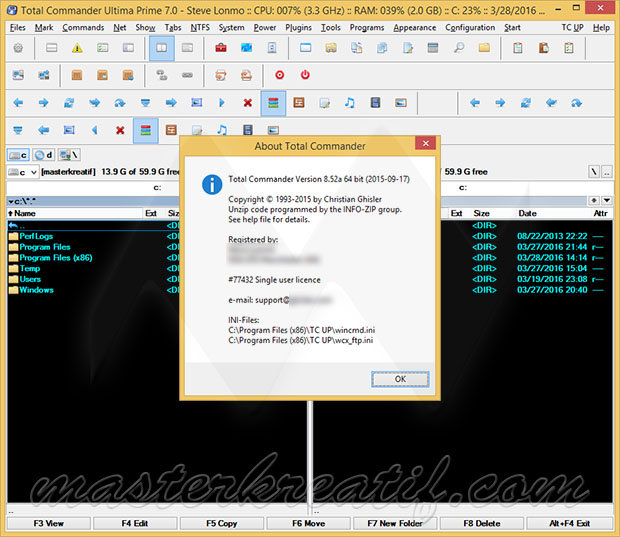Click the closed chain link icon

click(187, 75)
